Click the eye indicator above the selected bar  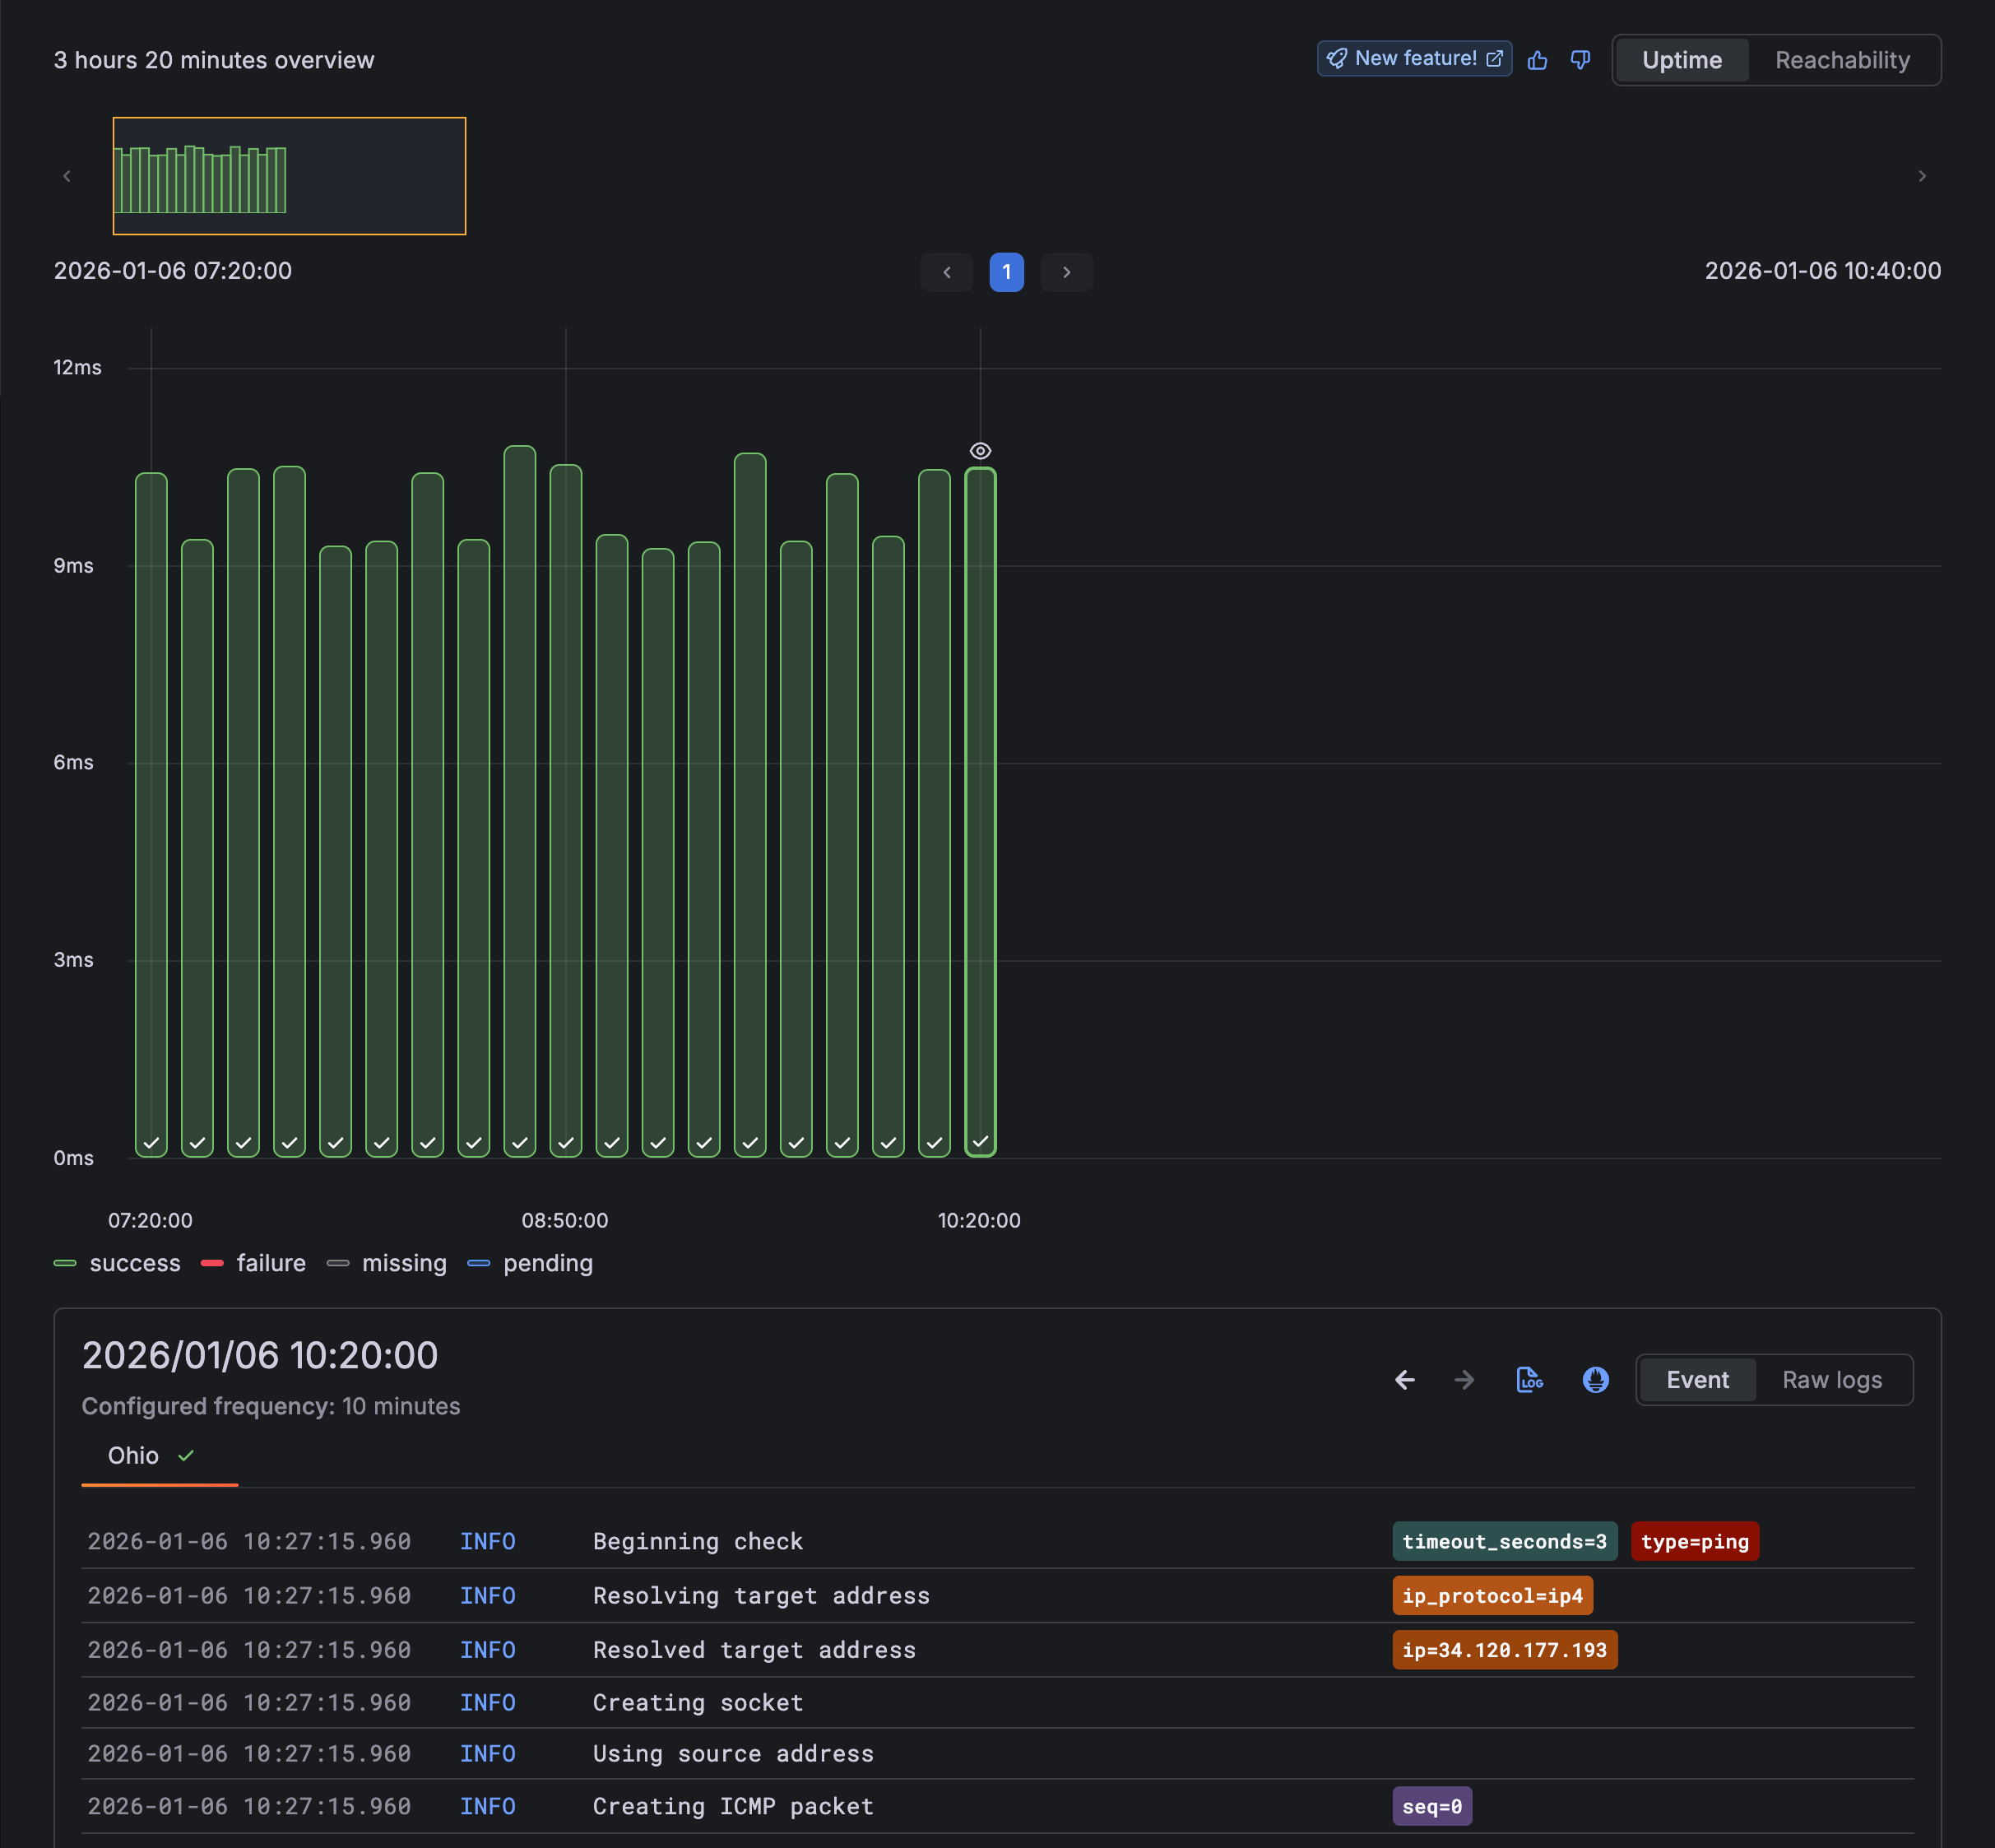click(x=979, y=451)
